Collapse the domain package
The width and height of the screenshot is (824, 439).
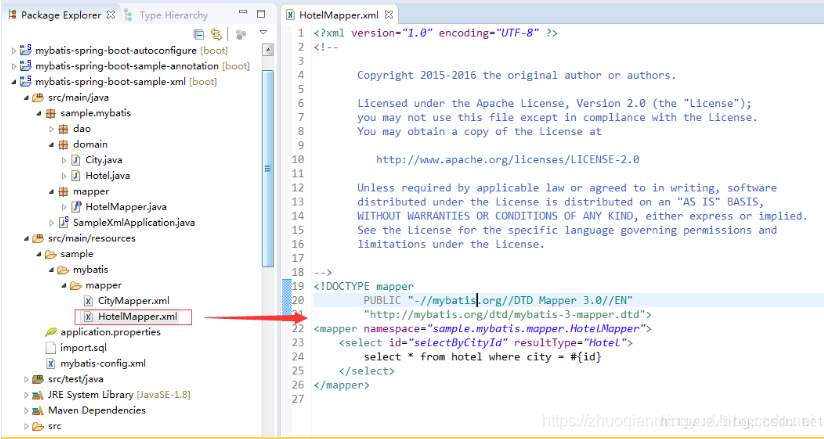point(52,145)
